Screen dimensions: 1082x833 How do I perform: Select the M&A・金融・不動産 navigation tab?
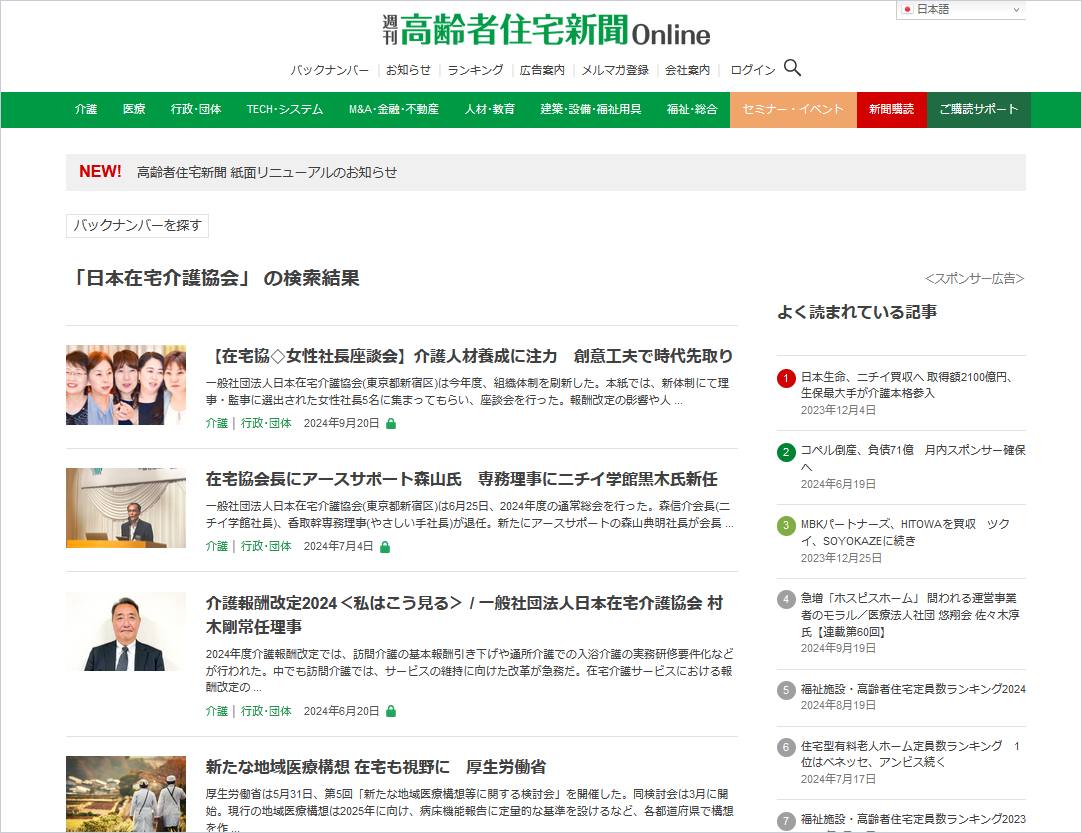click(x=394, y=109)
